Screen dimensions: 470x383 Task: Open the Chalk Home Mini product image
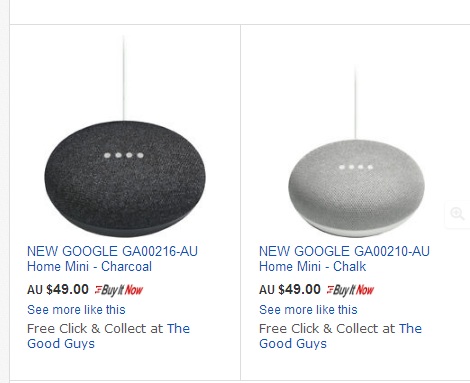click(x=357, y=152)
